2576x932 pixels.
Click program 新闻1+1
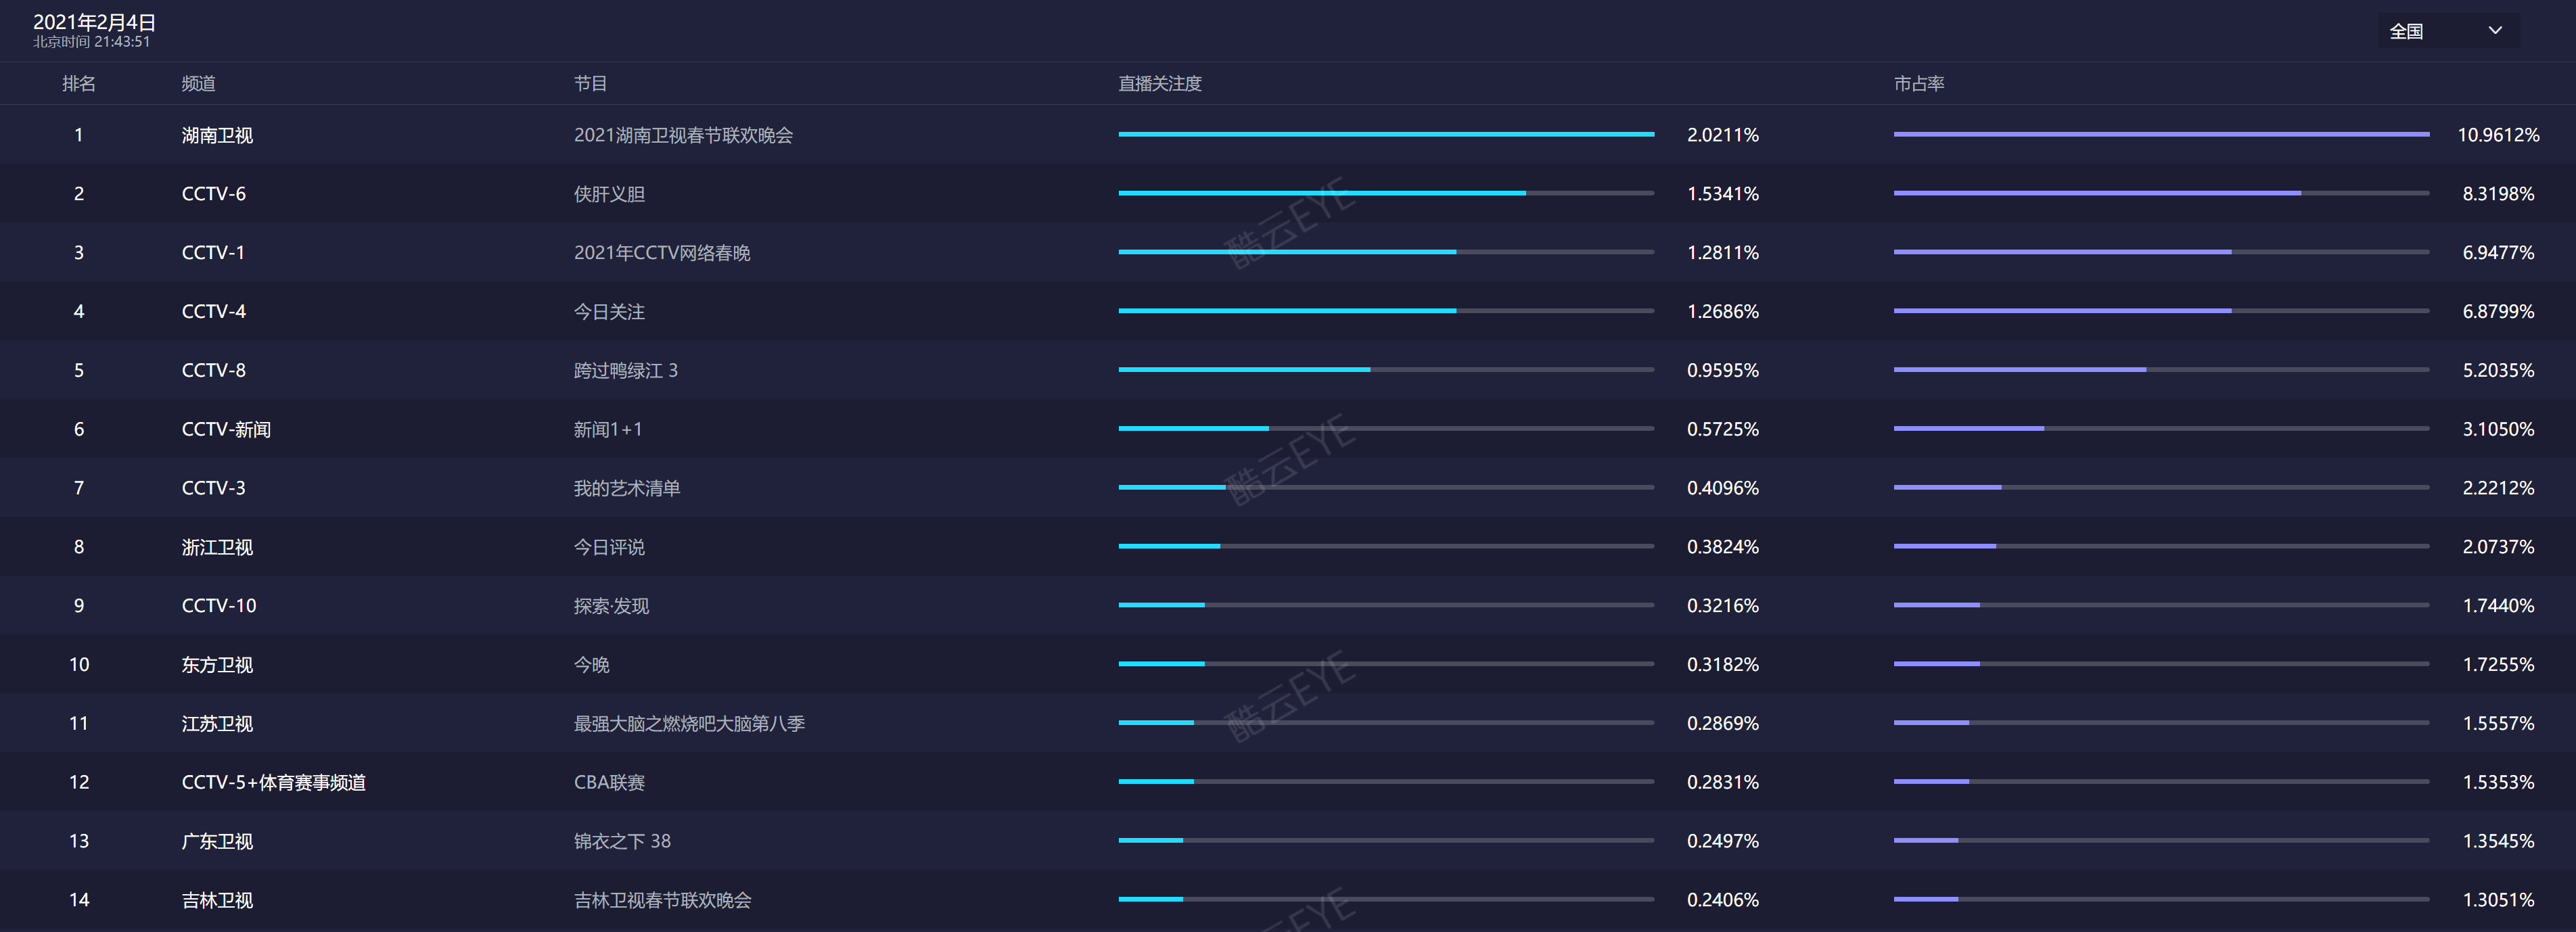tap(608, 430)
